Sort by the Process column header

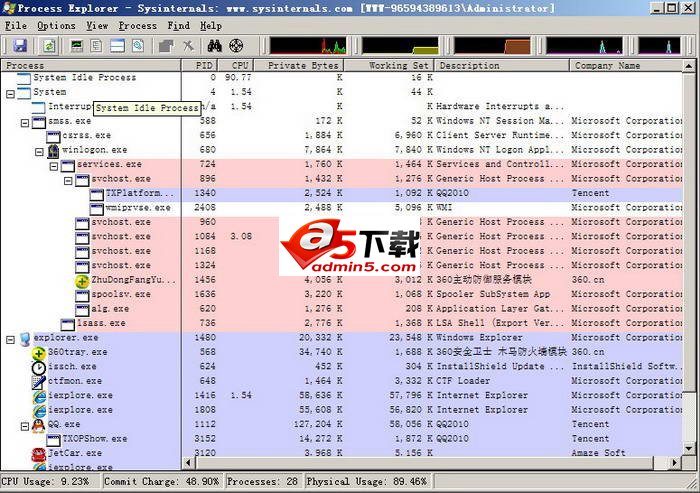click(91, 66)
